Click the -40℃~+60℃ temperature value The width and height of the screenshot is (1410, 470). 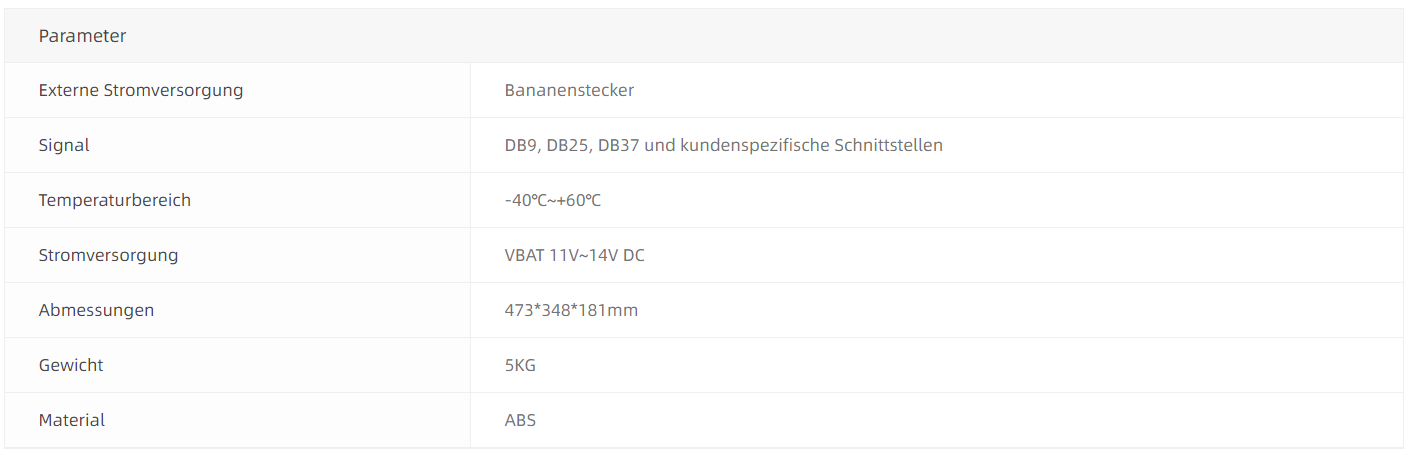coord(553,200)
